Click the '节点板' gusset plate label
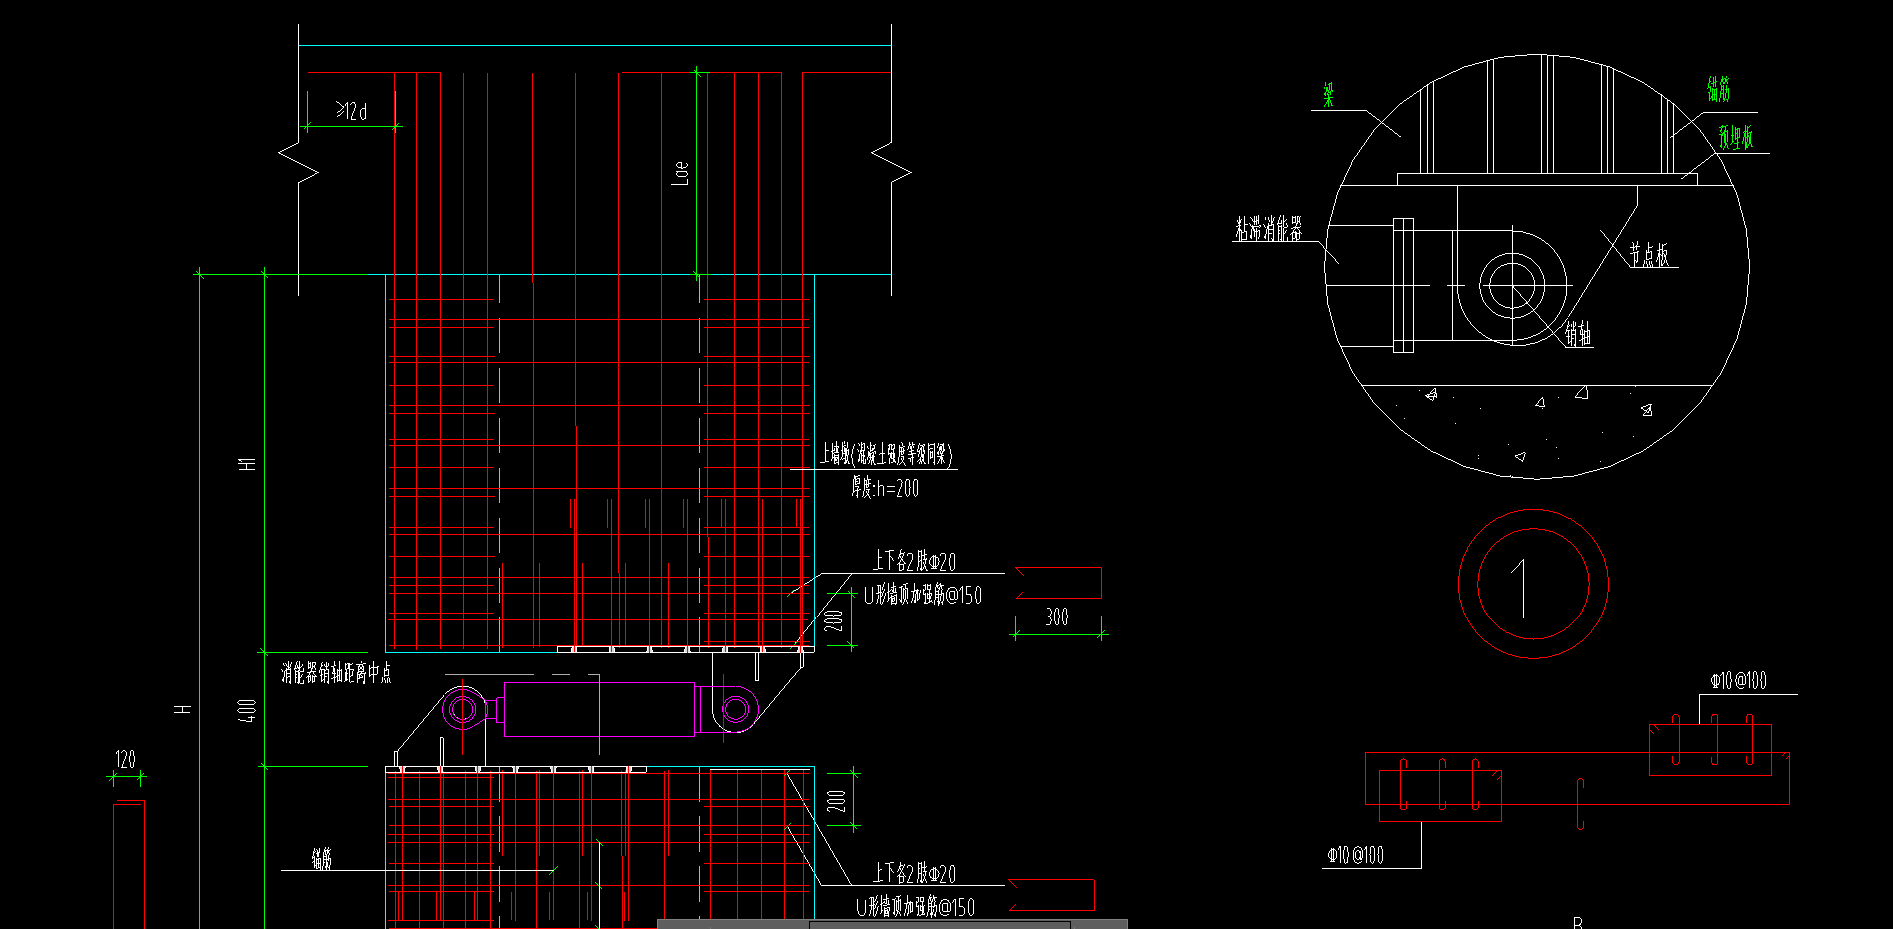Image resolution: width=1893 pixels, height=929 pixels. pyautogui.click(x=1650, y=255)
